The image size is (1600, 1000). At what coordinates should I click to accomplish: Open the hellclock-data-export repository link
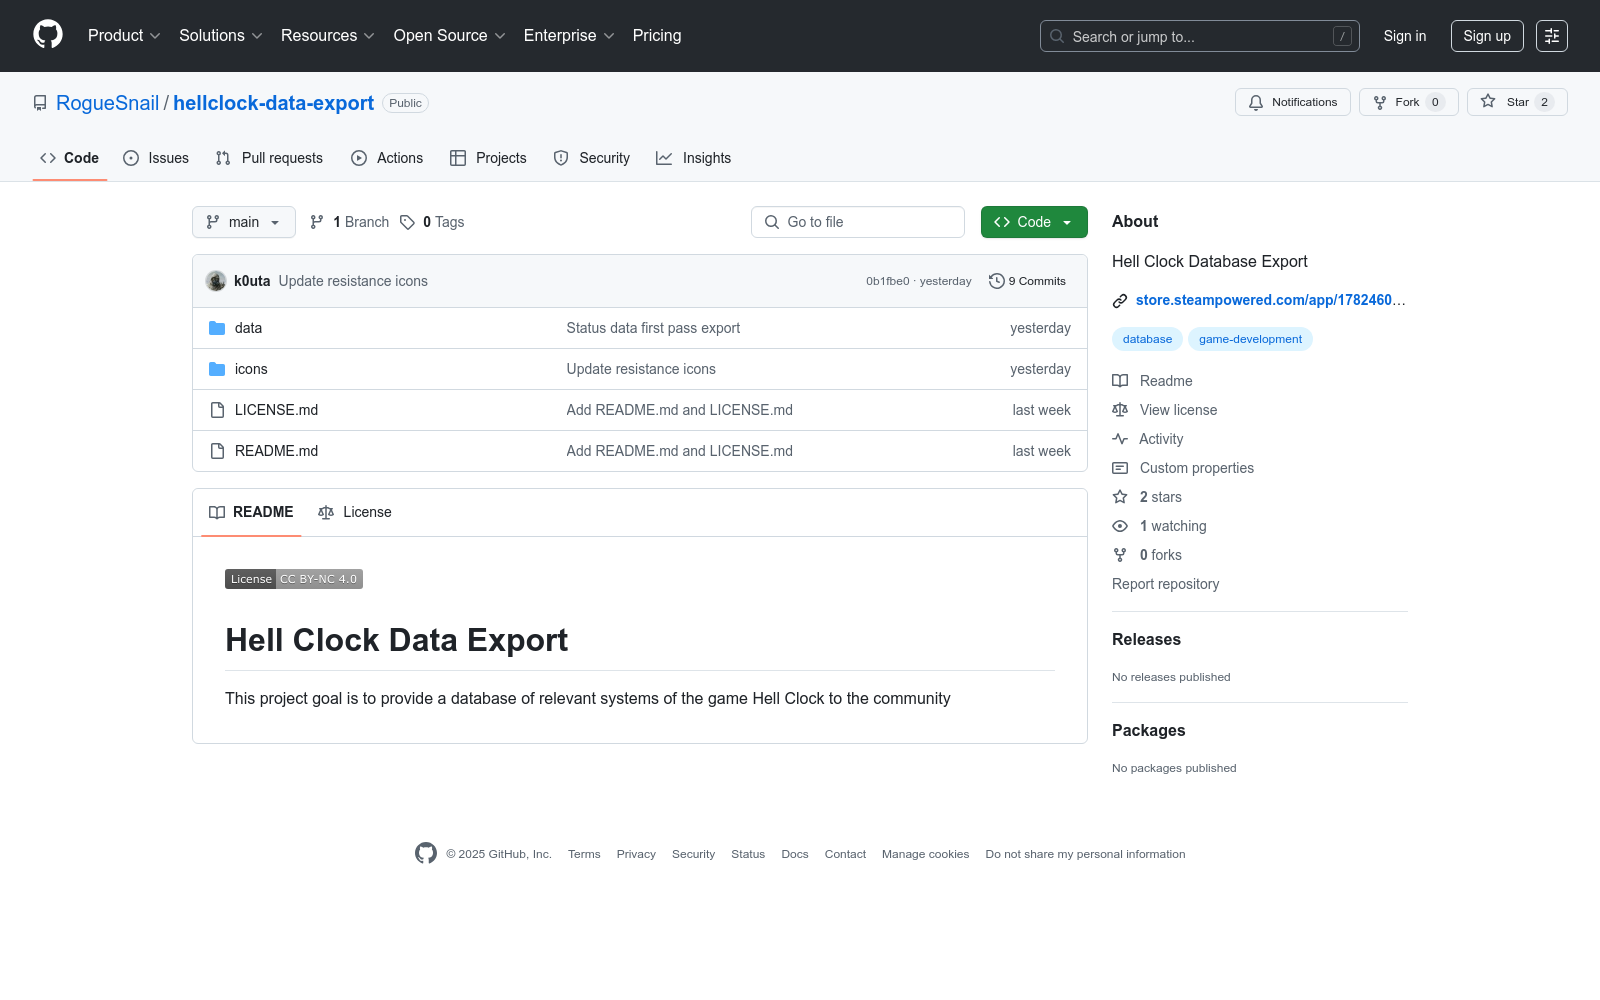[x=273, y=103]
